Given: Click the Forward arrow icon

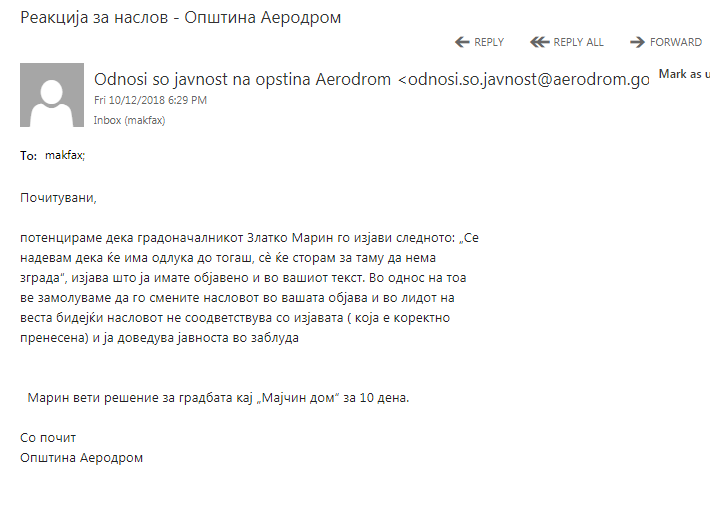Looking at the screenshot, I should tap(637, 42).
